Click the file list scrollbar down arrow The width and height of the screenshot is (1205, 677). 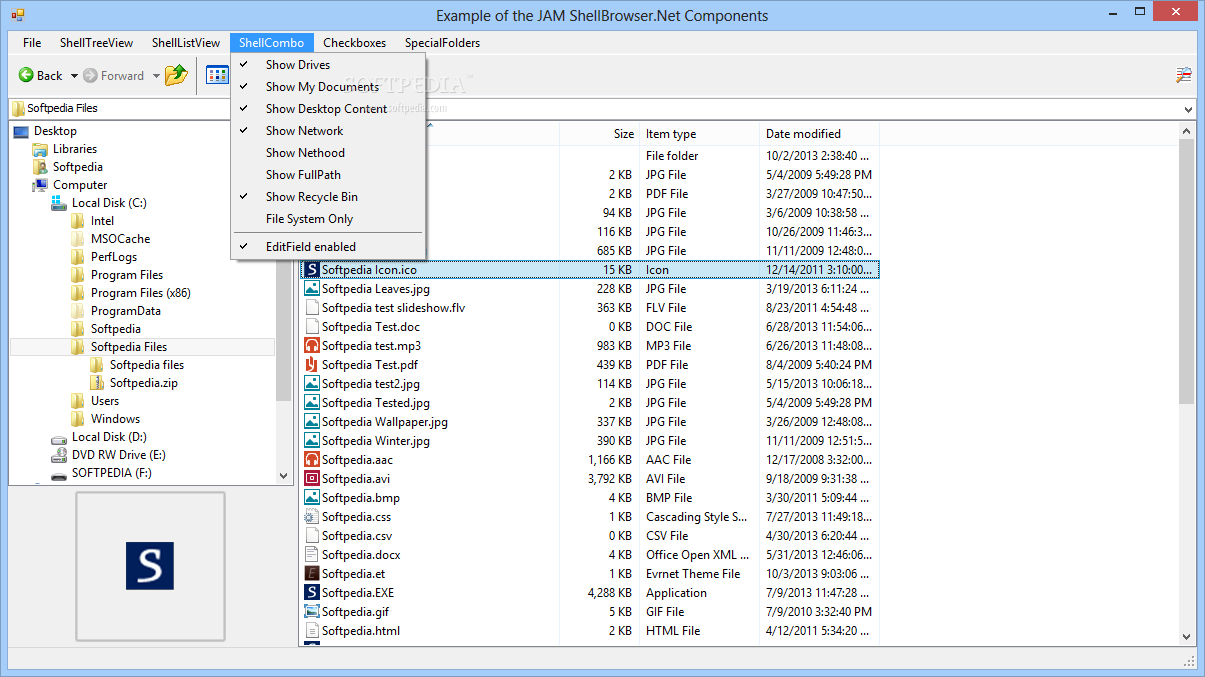1187,635
